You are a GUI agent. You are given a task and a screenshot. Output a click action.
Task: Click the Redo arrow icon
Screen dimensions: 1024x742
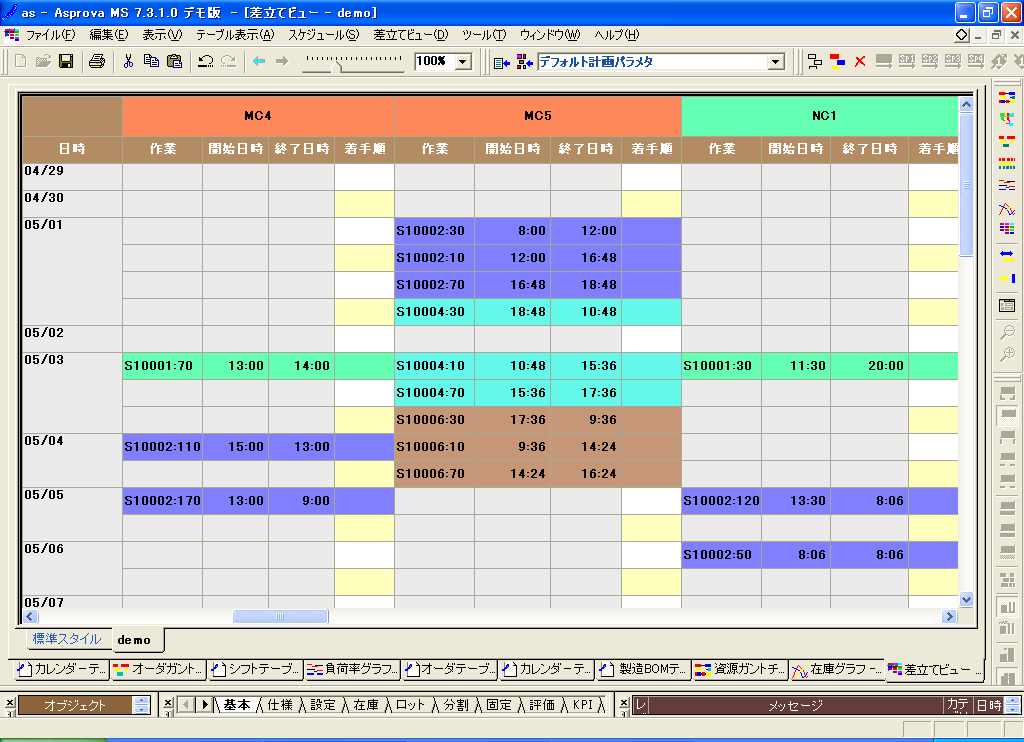tap(228, 61)
